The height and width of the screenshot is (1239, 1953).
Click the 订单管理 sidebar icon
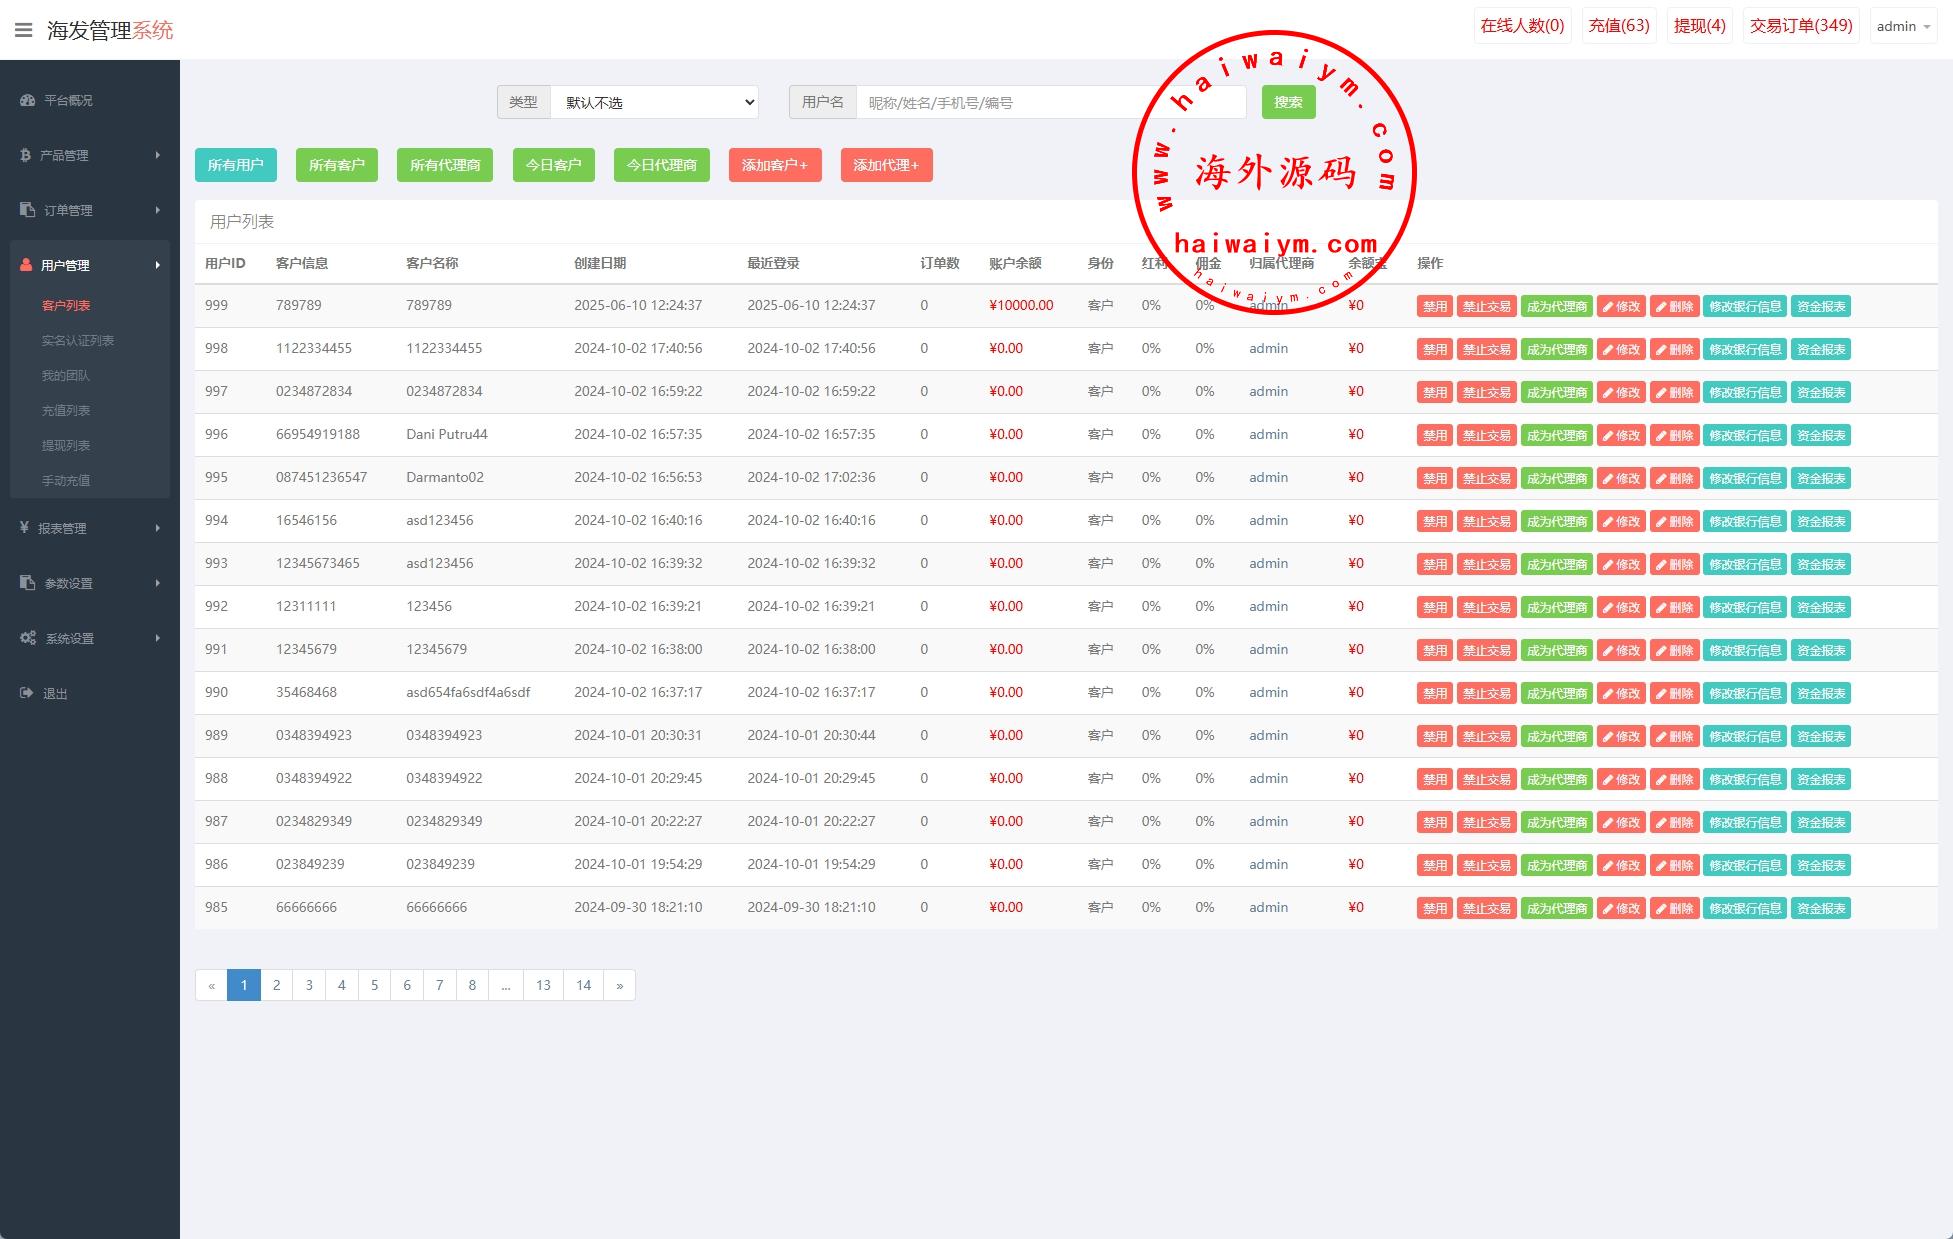coord(27,210)
